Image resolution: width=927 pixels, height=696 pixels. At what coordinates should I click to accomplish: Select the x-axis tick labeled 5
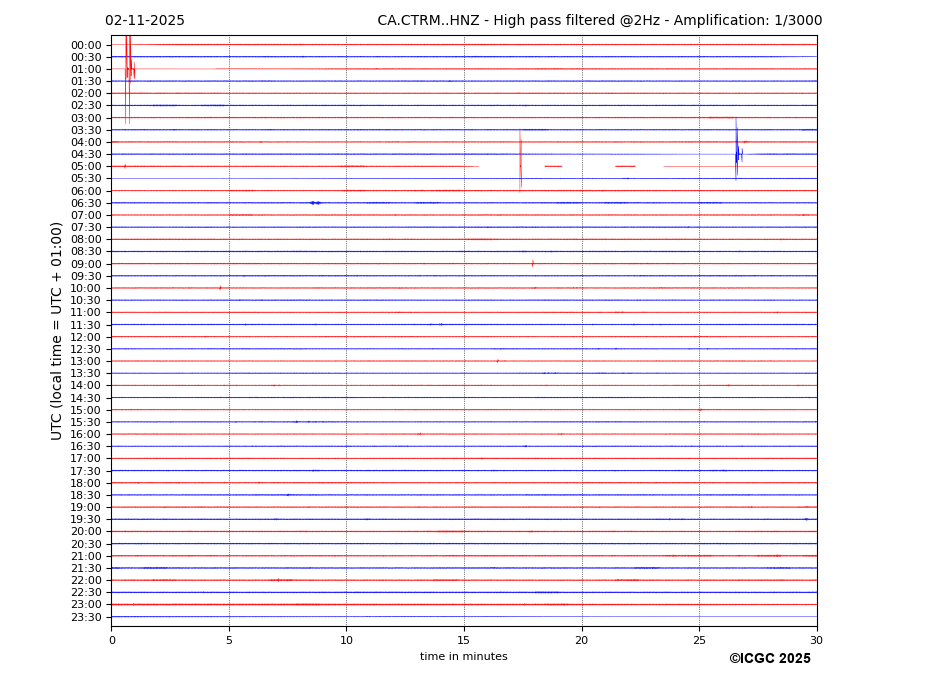[229, 640]
